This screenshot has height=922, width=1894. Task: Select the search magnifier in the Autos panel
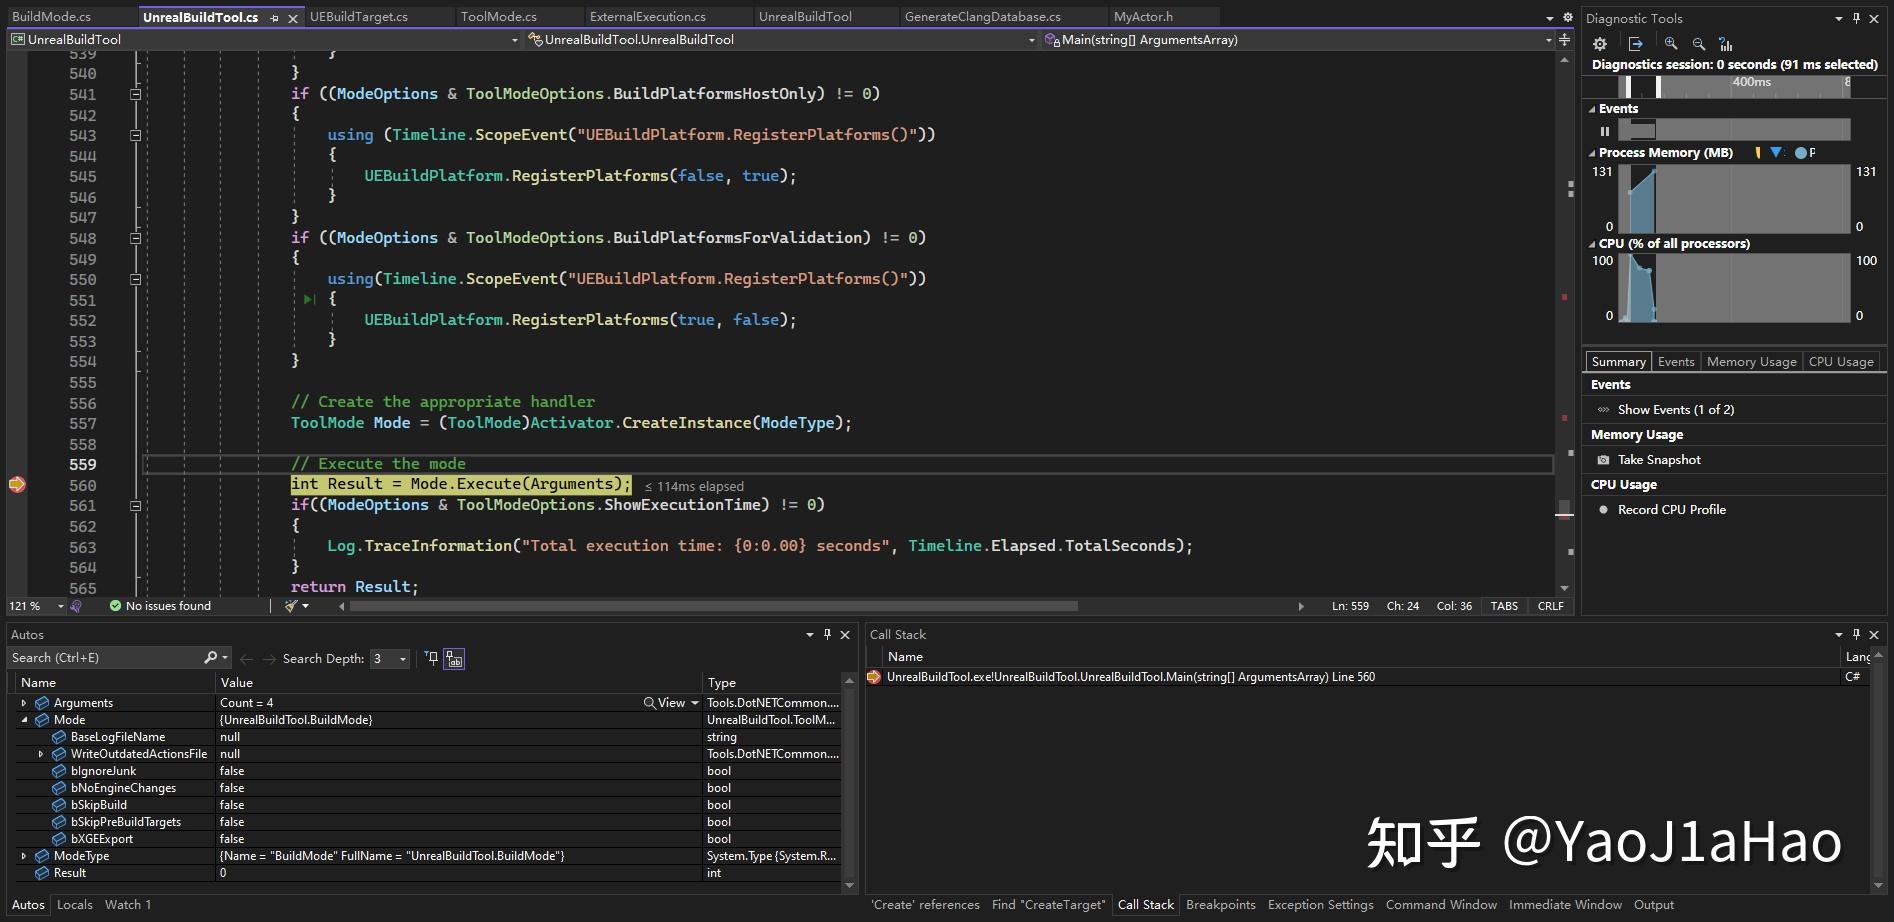210,657
